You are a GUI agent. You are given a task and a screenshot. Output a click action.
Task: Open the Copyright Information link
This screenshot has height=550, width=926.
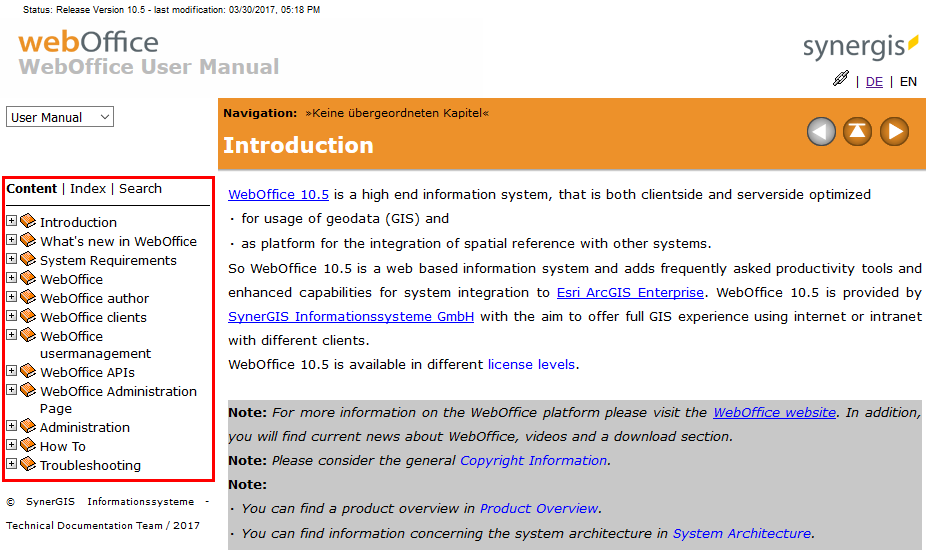533,460
